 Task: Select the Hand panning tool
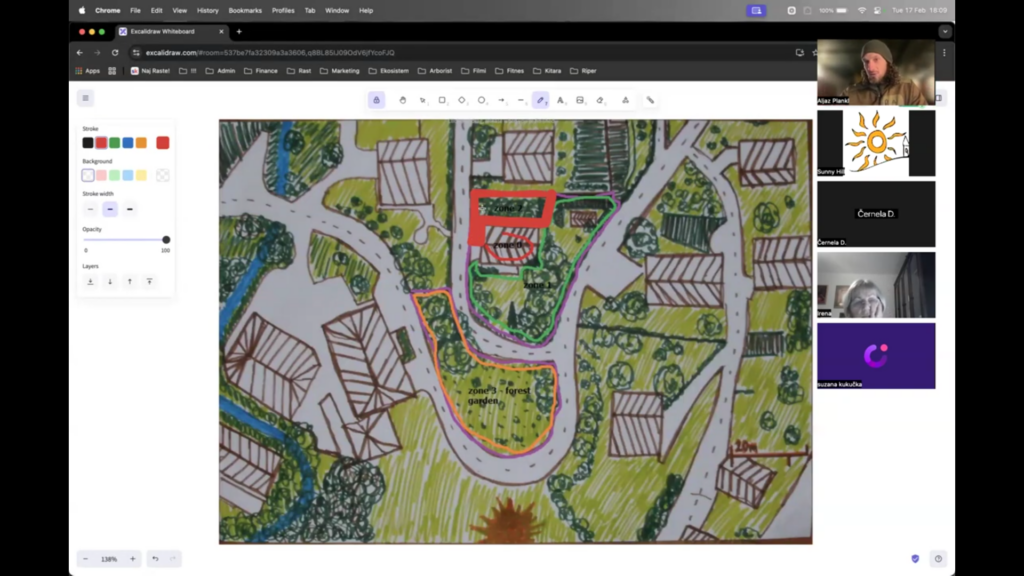click(x=402, y=100)
